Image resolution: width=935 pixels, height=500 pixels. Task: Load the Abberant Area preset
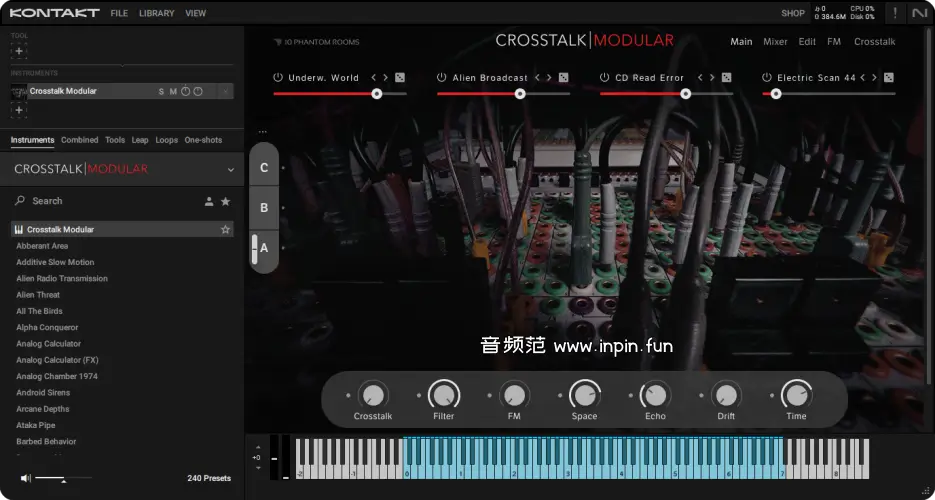pyautogui.click(x=42, y=246)
